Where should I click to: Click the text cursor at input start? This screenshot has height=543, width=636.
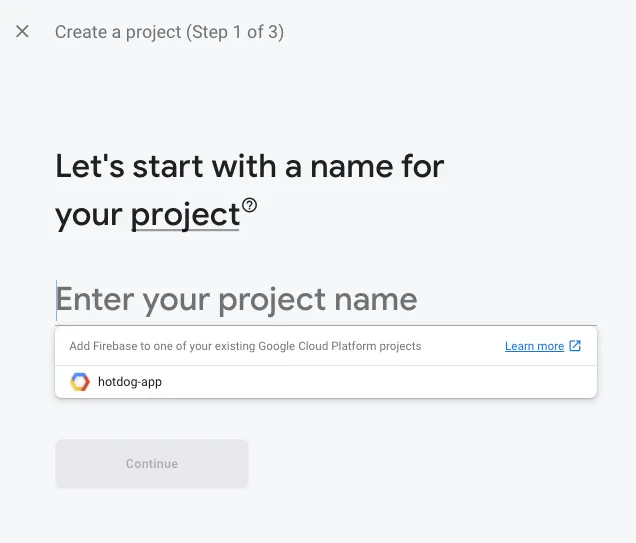[x=56, y=300]
